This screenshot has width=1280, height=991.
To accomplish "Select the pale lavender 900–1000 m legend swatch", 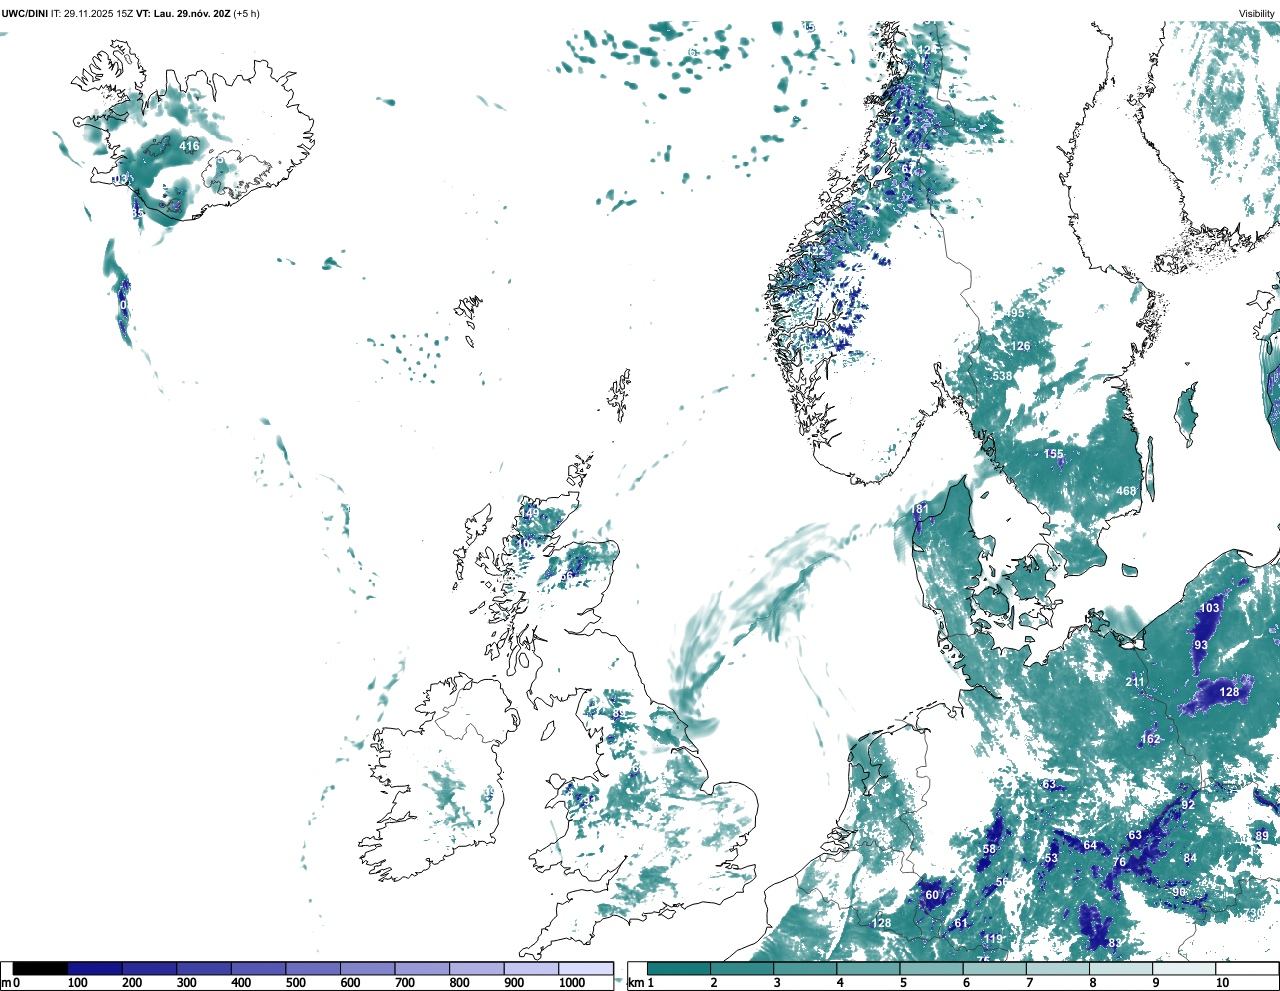I will [531, 969].
